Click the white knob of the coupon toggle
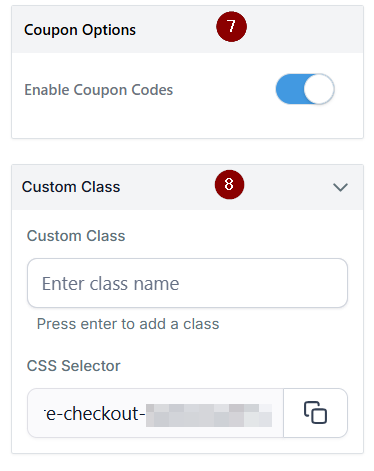 pos(319,89)
